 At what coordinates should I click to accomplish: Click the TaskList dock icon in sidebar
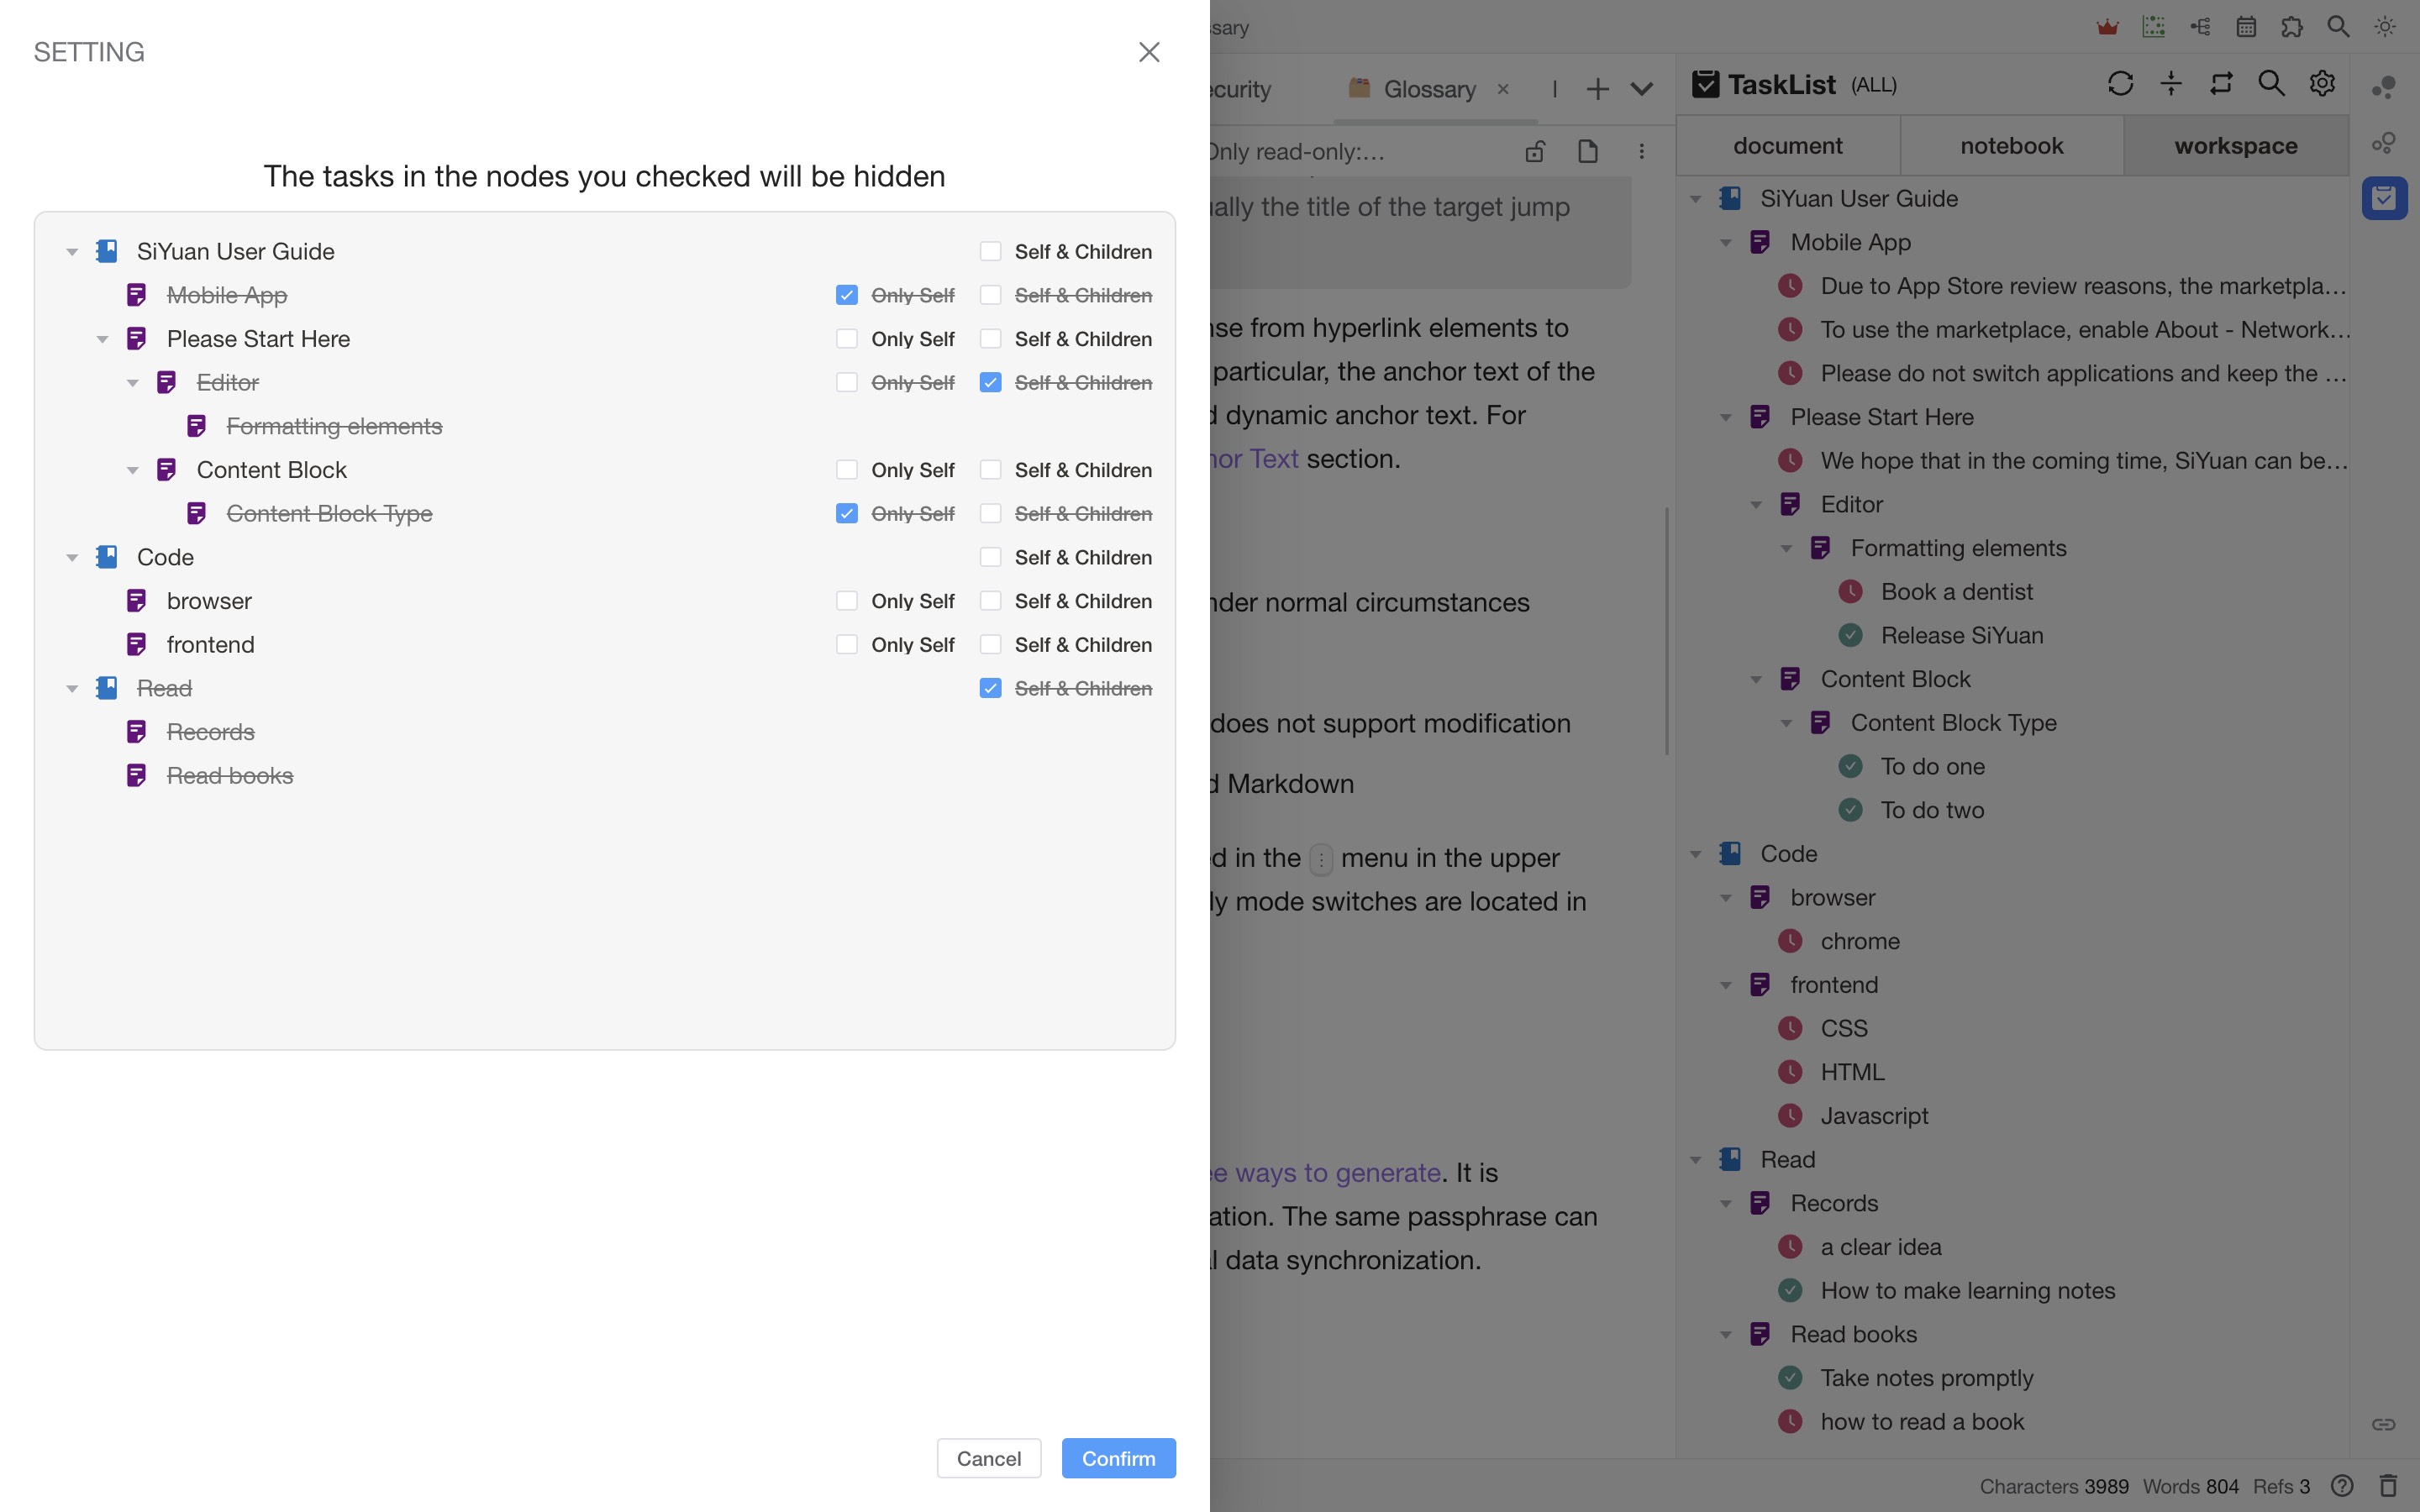tap(2384, 198)
